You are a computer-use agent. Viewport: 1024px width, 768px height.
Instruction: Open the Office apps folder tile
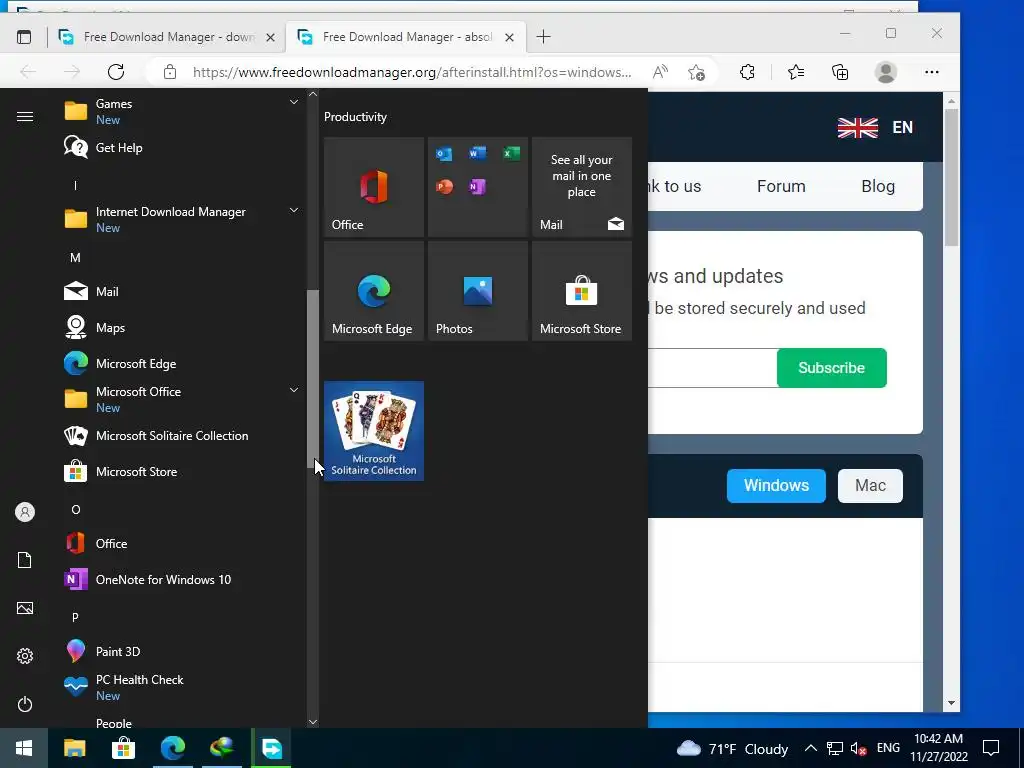coord(477,187)
